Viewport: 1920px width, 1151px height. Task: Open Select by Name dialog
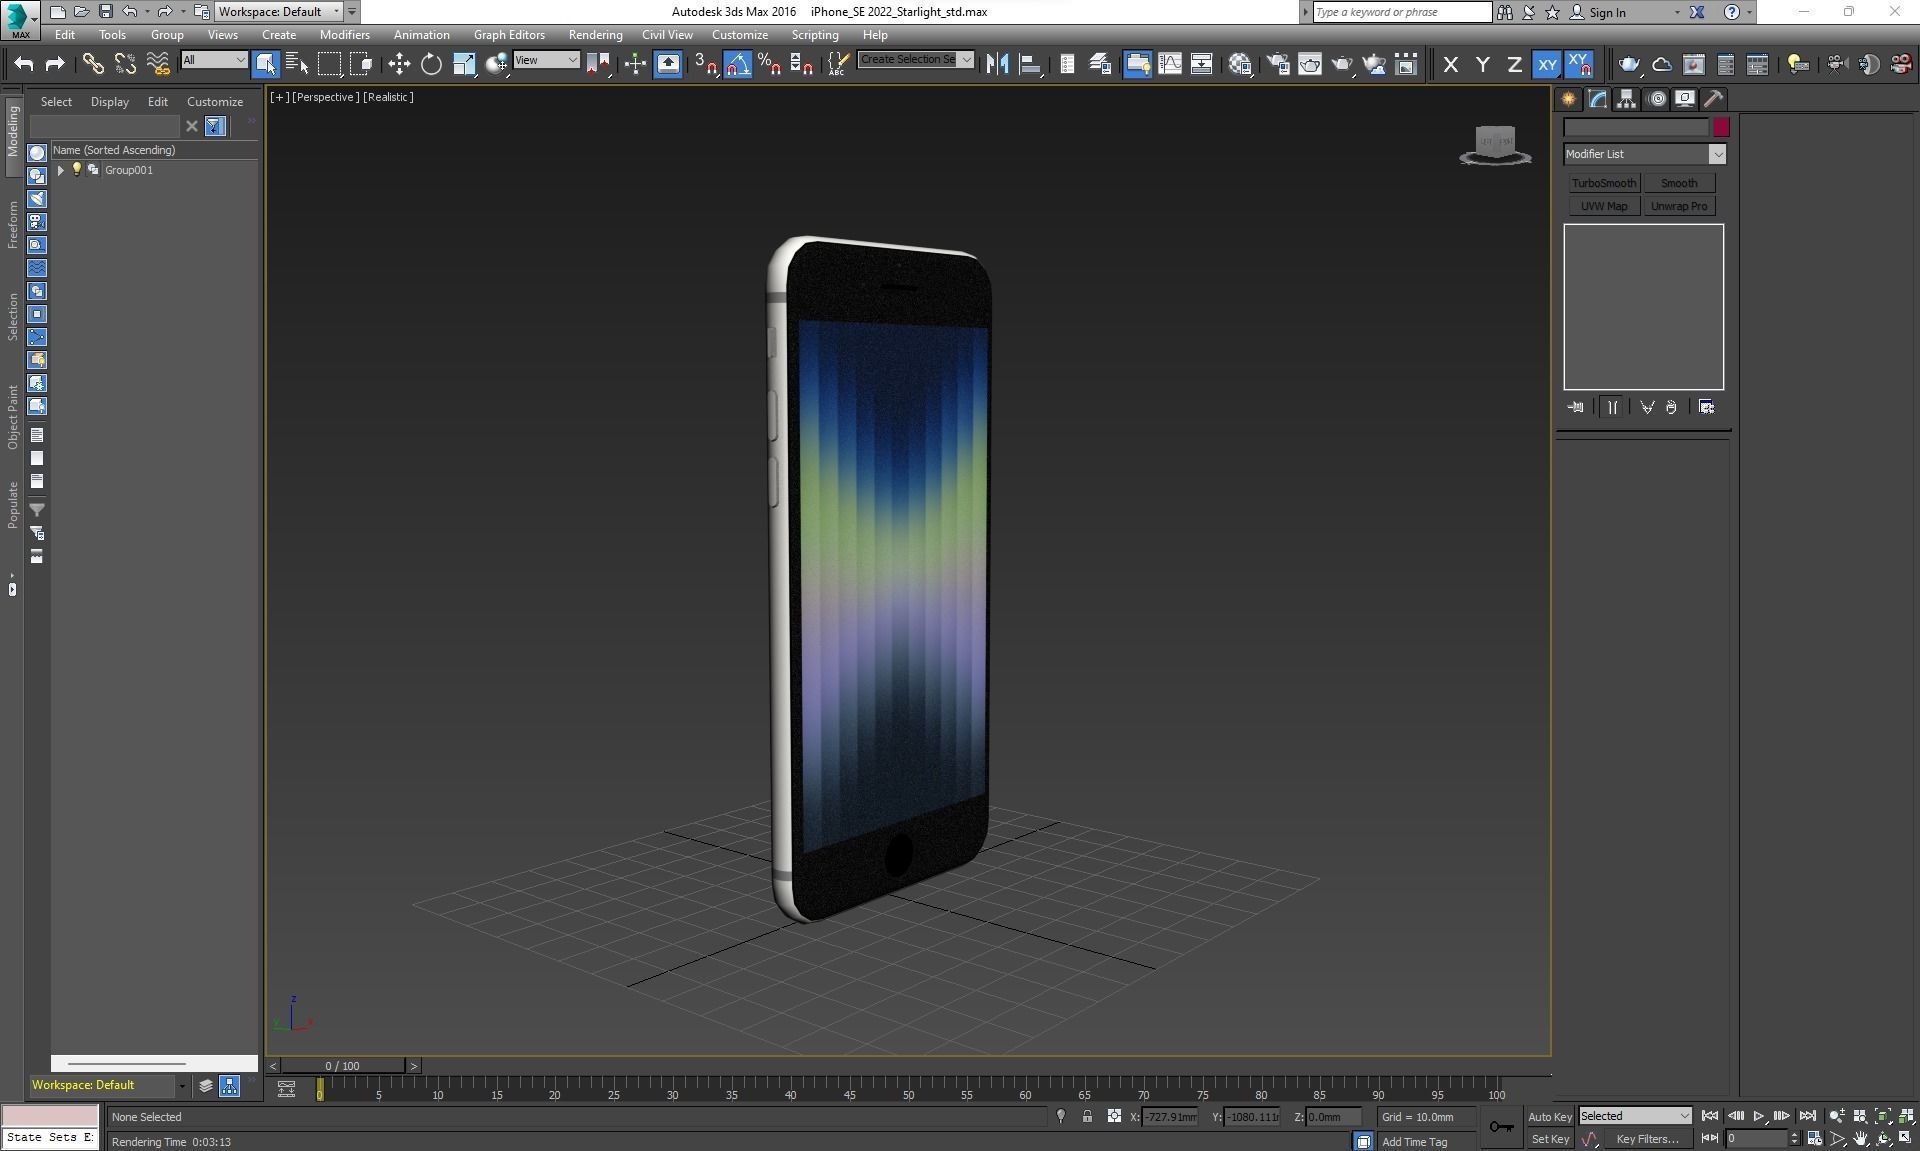click(x=297, y=64)
